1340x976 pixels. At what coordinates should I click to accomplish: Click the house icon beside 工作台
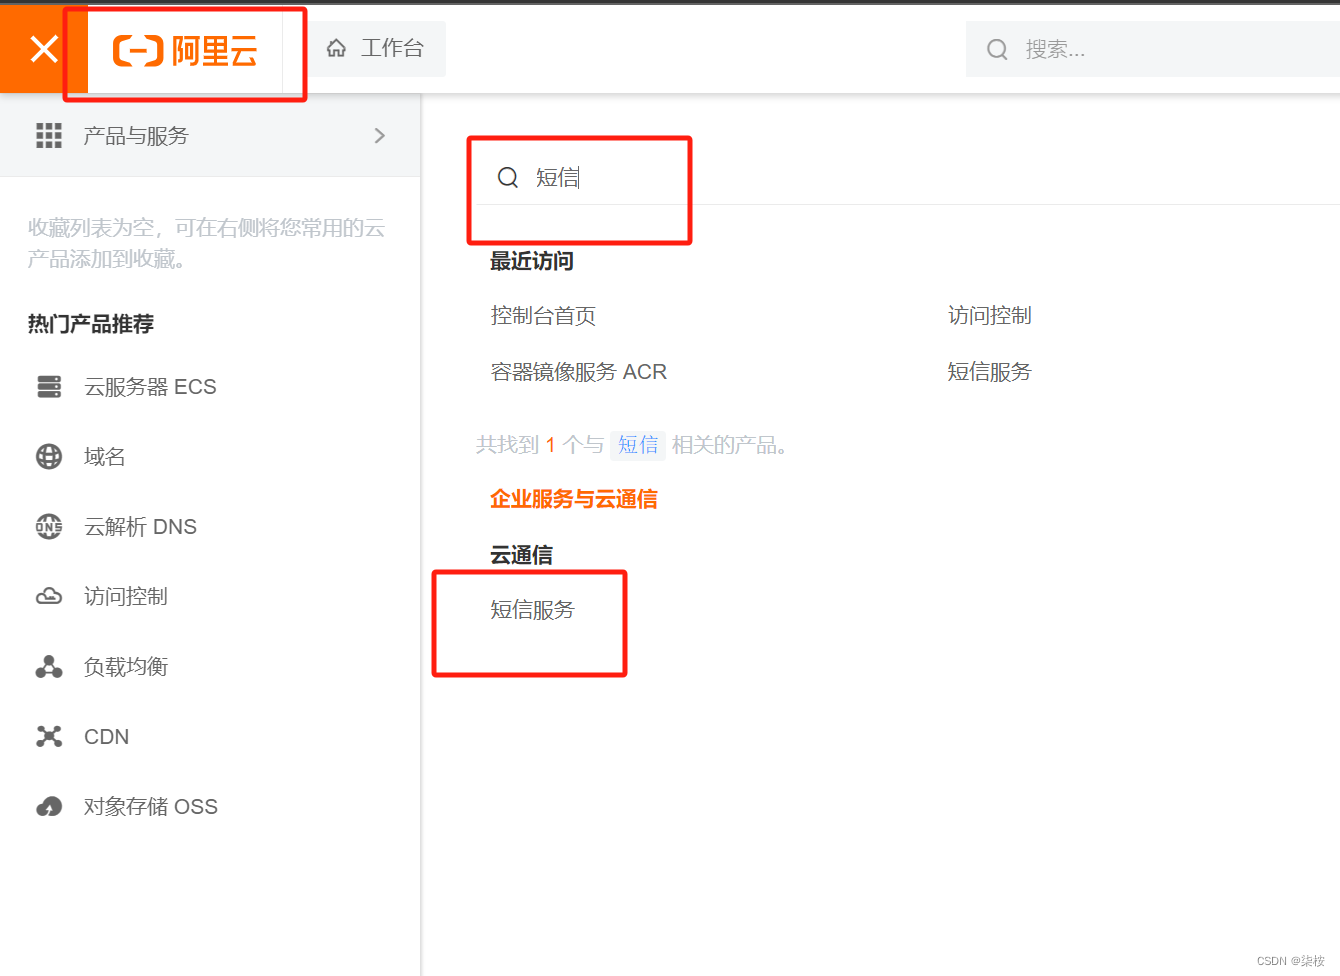point(337,48)
